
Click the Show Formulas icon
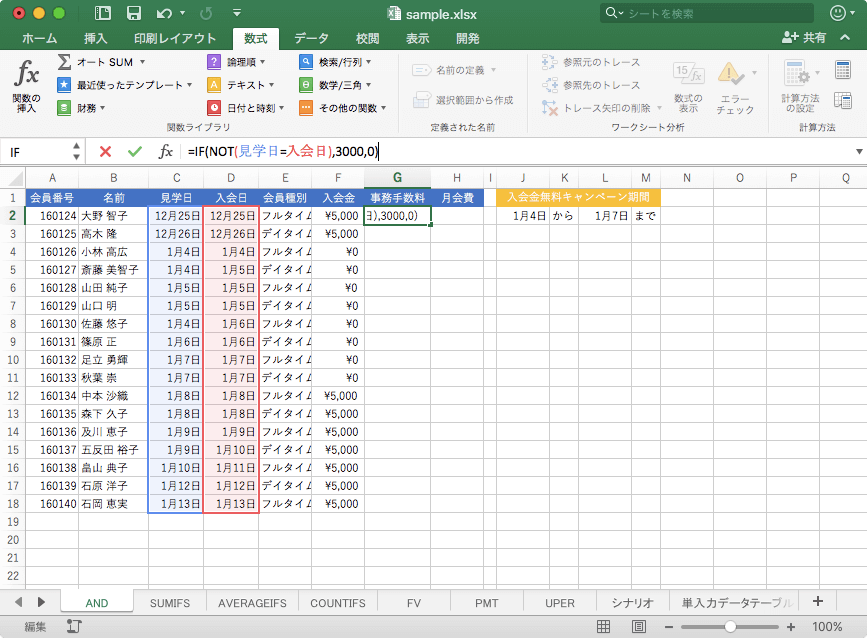[688, 74]
